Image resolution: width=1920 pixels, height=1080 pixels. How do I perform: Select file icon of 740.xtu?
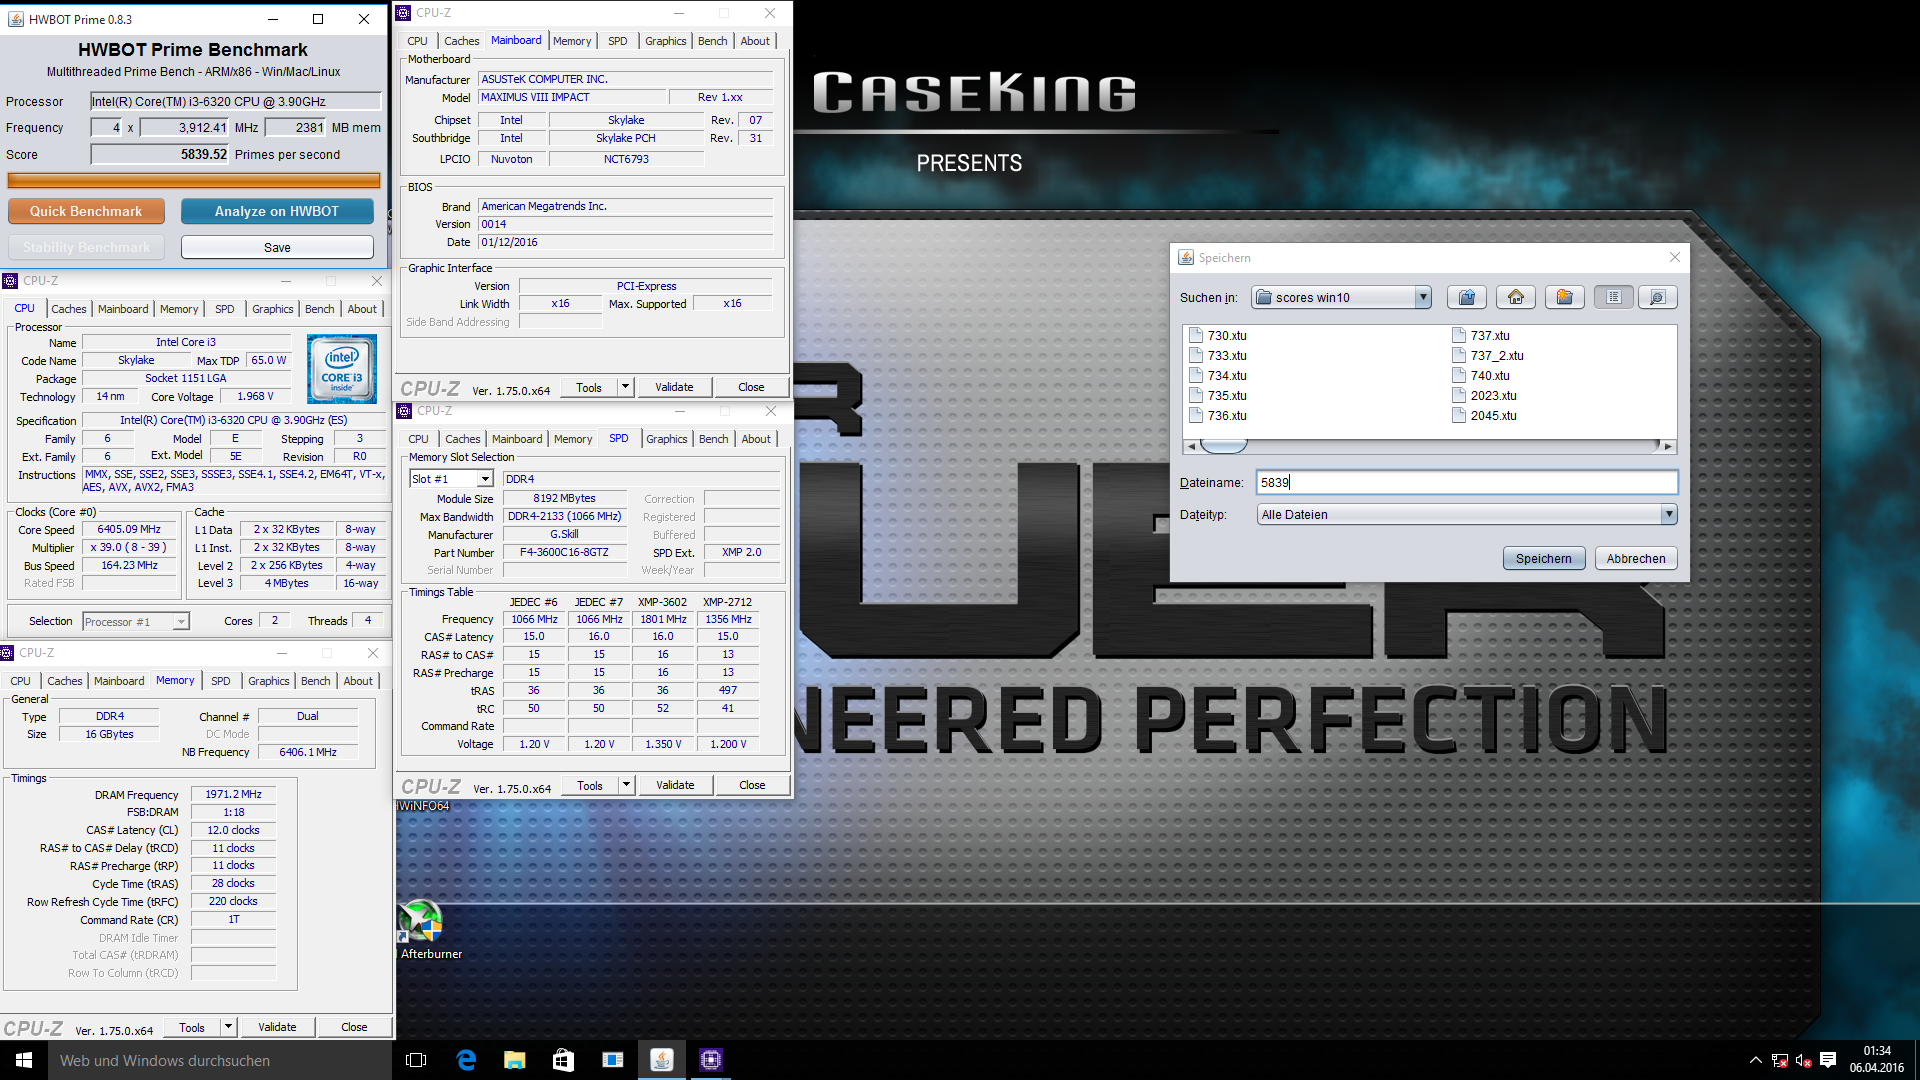(1459, 376)
